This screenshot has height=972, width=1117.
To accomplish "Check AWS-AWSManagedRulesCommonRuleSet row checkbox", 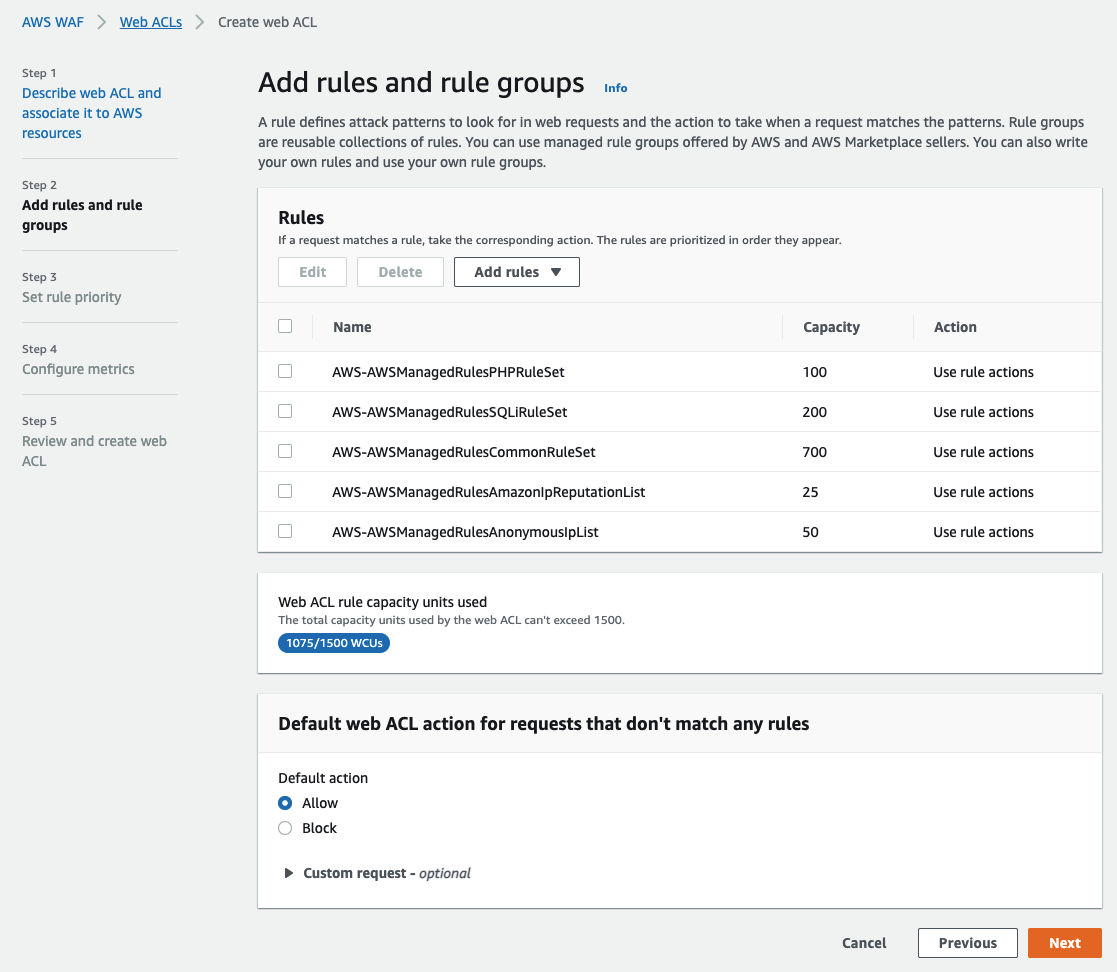I will point(285,451).
